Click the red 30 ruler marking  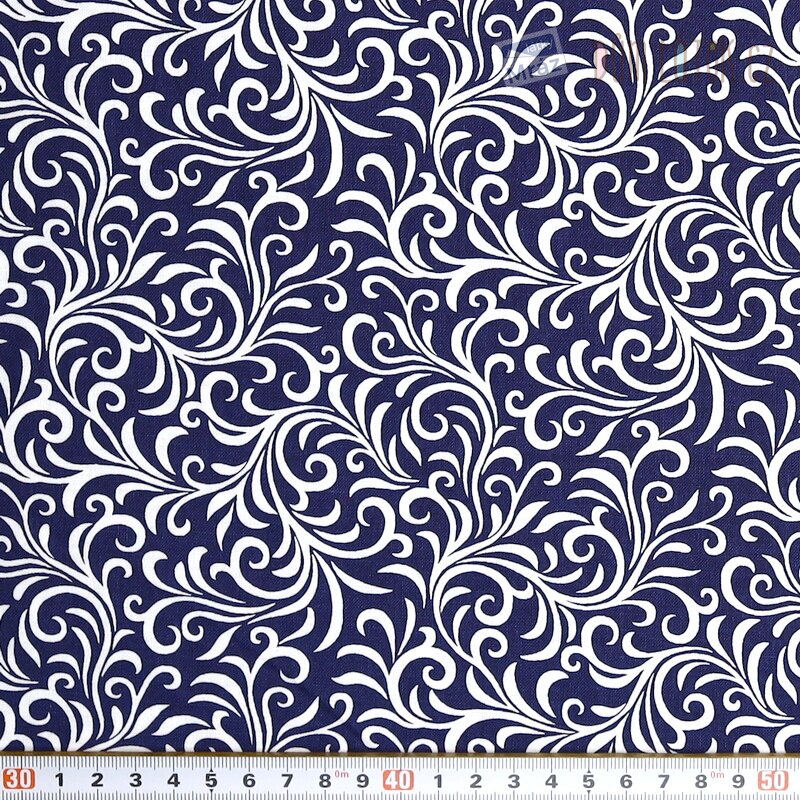[x=20, y=780]
